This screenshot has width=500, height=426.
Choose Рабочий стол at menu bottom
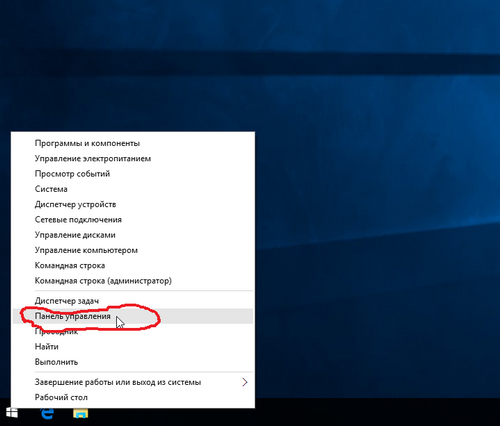pyautogui.click(x=133, y=397)
